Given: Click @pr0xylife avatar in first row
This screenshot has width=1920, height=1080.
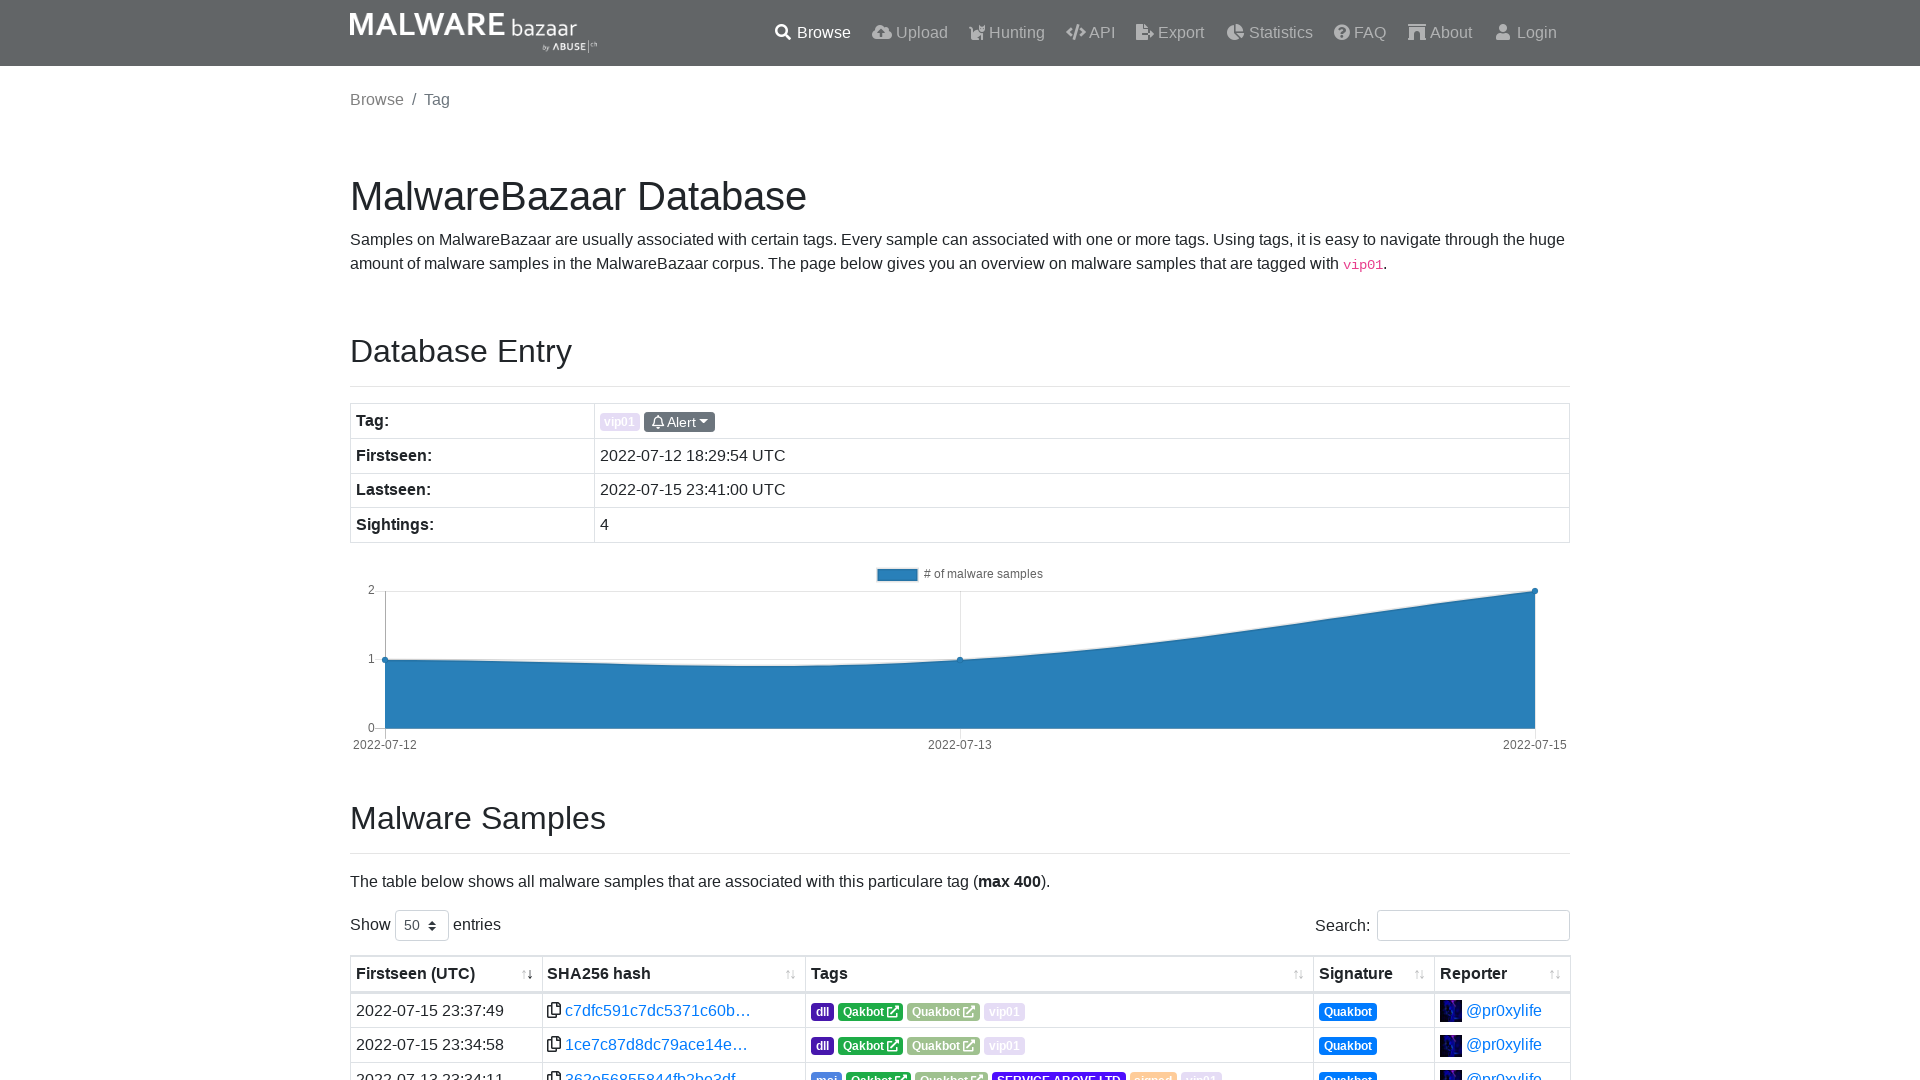Looking at the screenshot, I should tap(1450, 1011).
